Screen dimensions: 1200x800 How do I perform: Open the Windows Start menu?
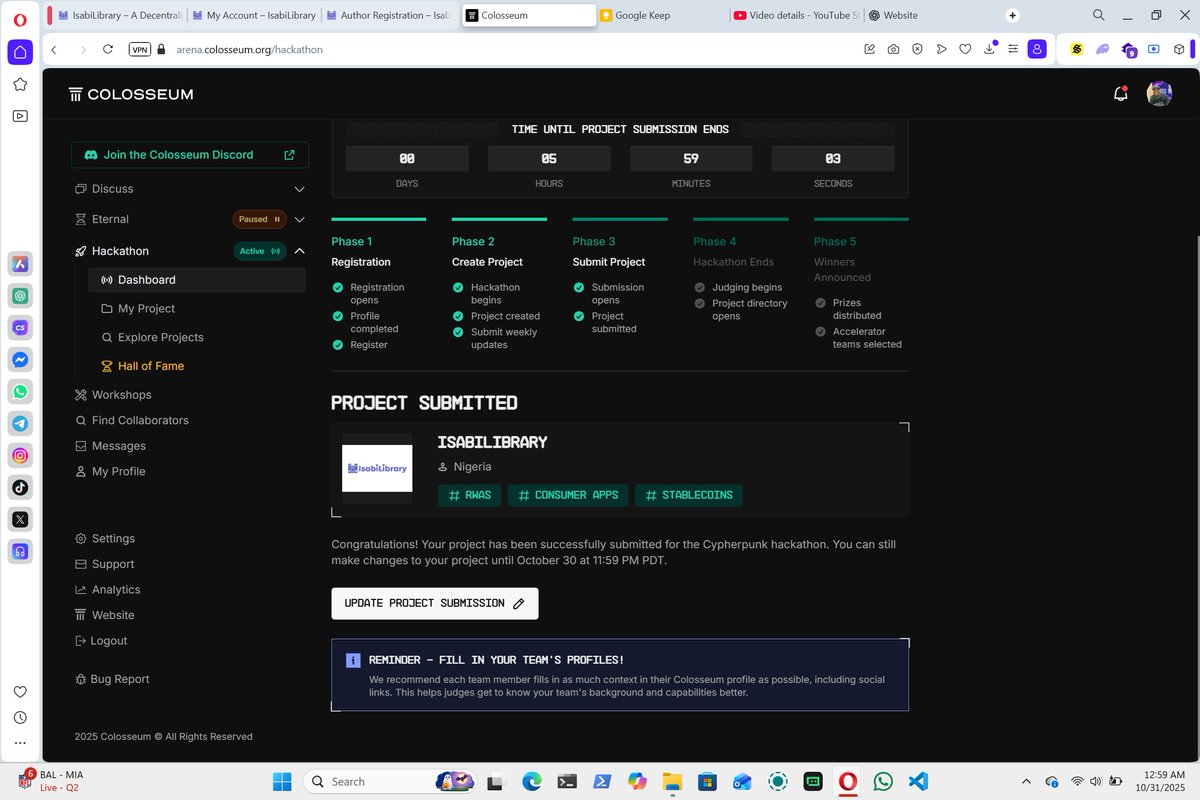(282, 781)
